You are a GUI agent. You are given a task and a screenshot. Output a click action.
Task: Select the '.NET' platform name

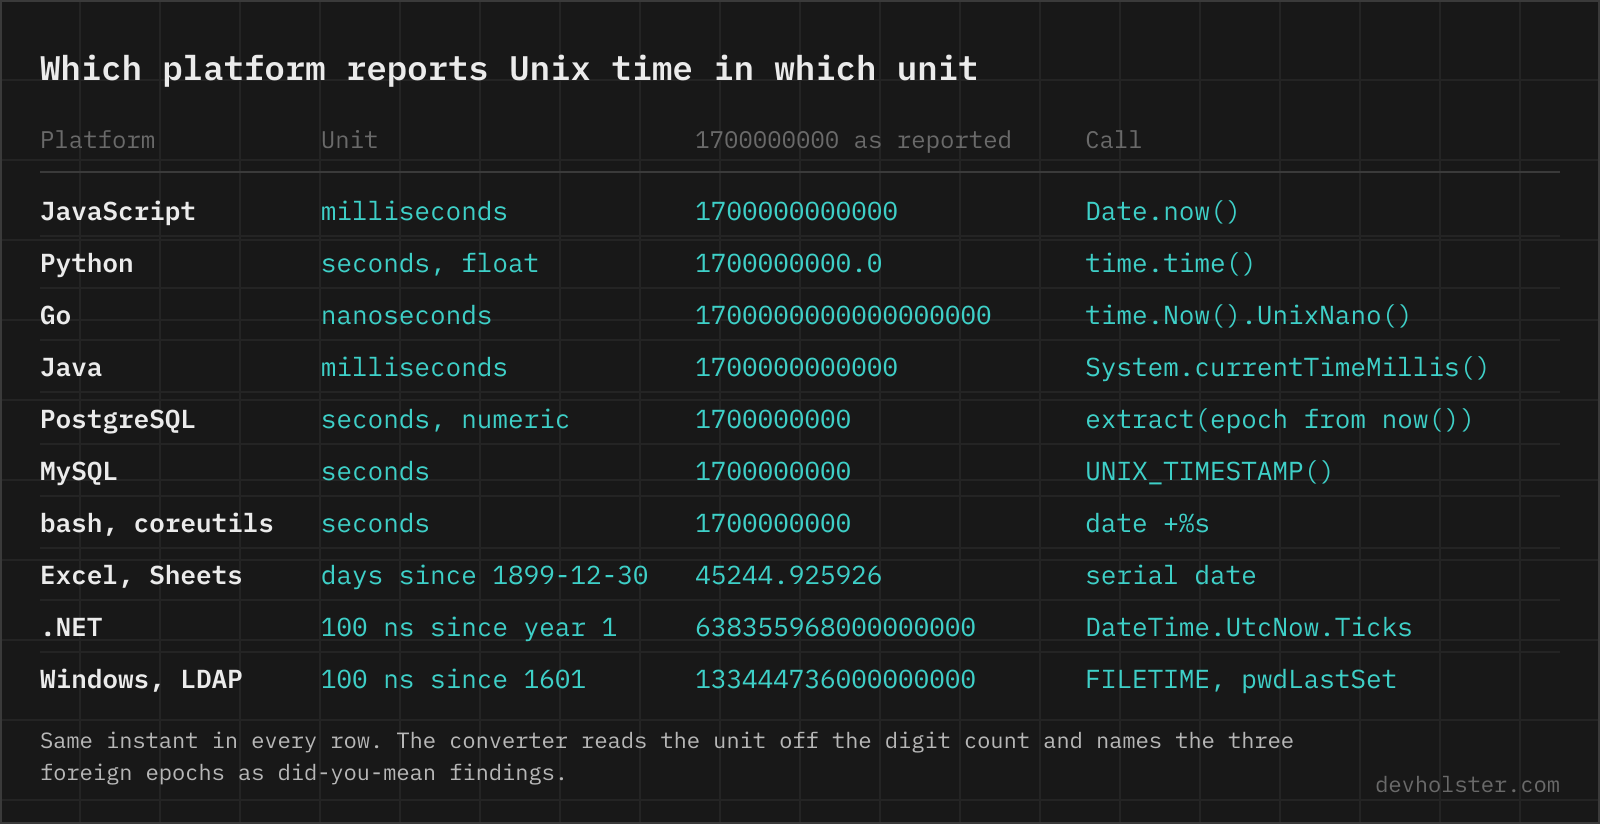(71, 628)
